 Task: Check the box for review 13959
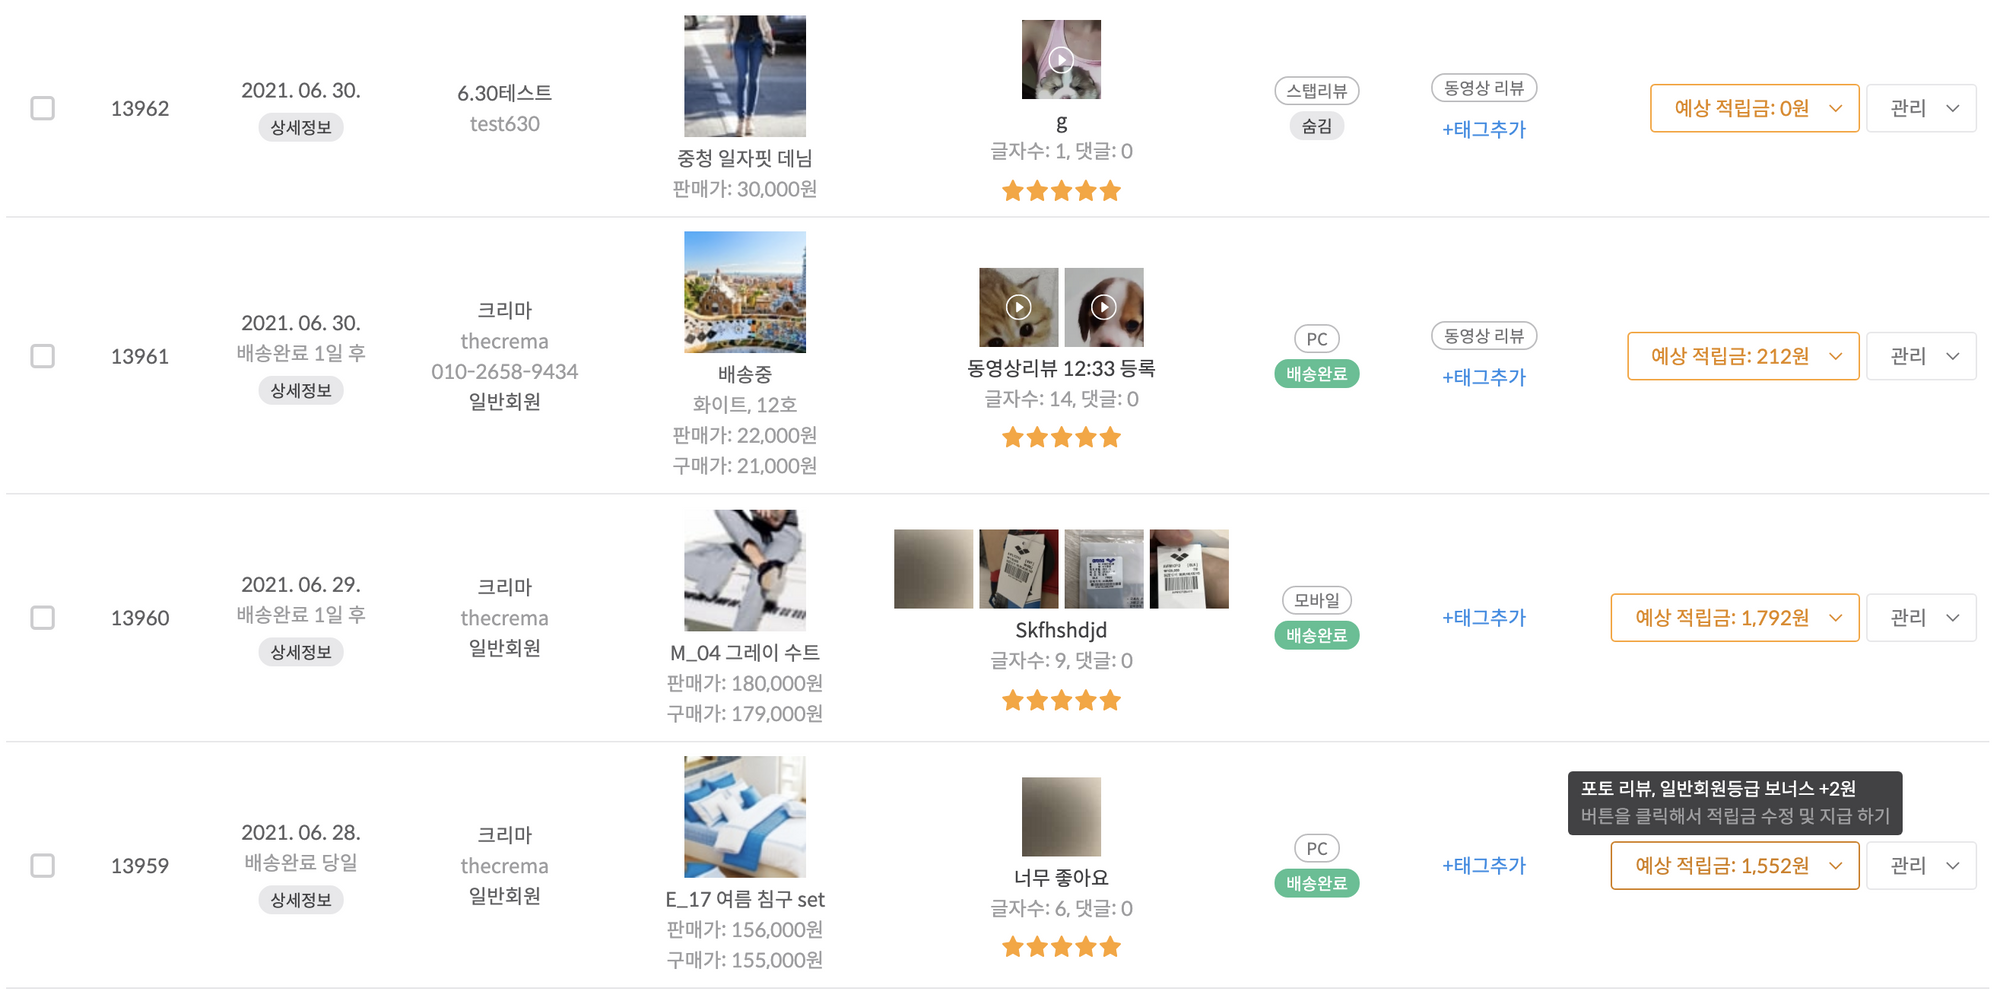pos(42,865)
